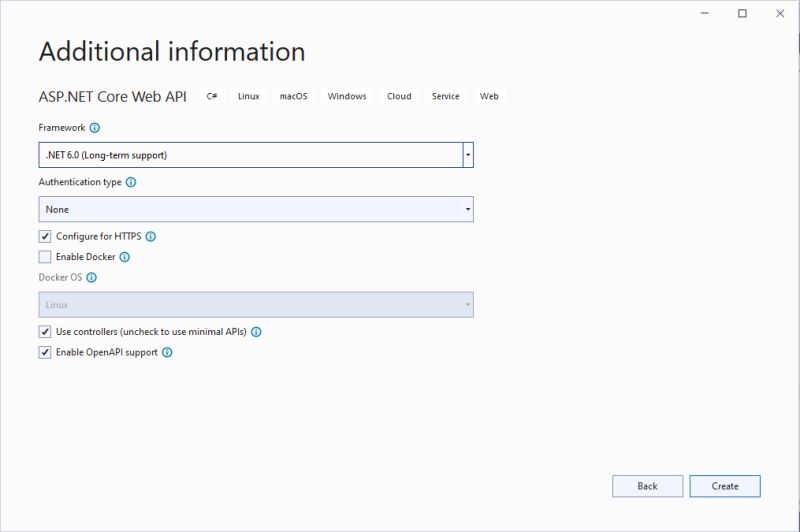Click the Windows tag
This screenshot has height=532, width=800.
347,96
